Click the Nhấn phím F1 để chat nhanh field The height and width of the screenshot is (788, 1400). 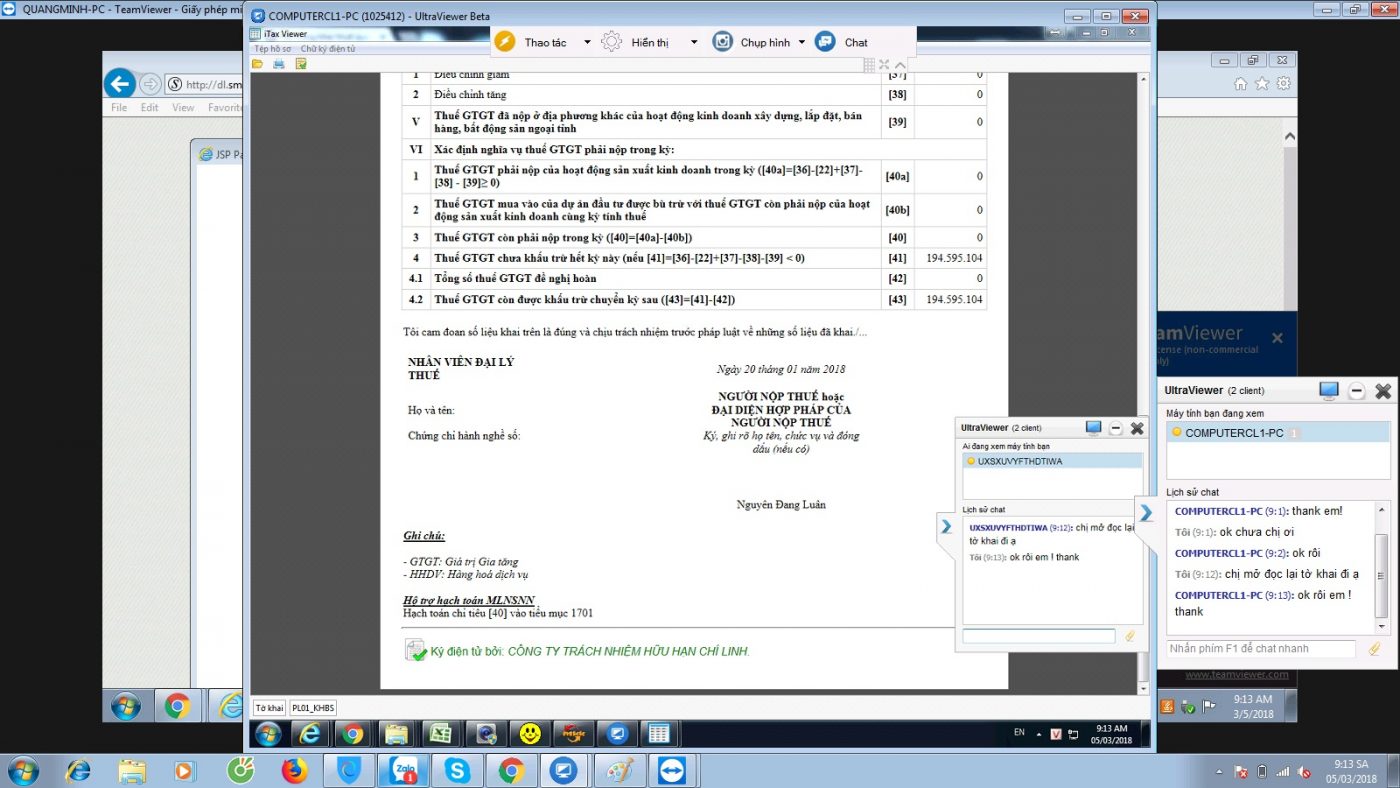[x=1261, y=649]
